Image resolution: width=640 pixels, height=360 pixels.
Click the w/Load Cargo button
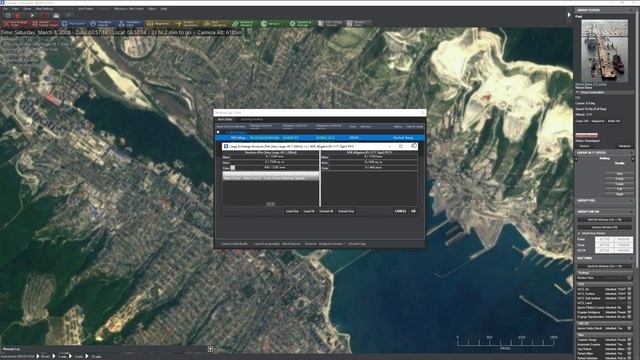[x=357, y=244]
